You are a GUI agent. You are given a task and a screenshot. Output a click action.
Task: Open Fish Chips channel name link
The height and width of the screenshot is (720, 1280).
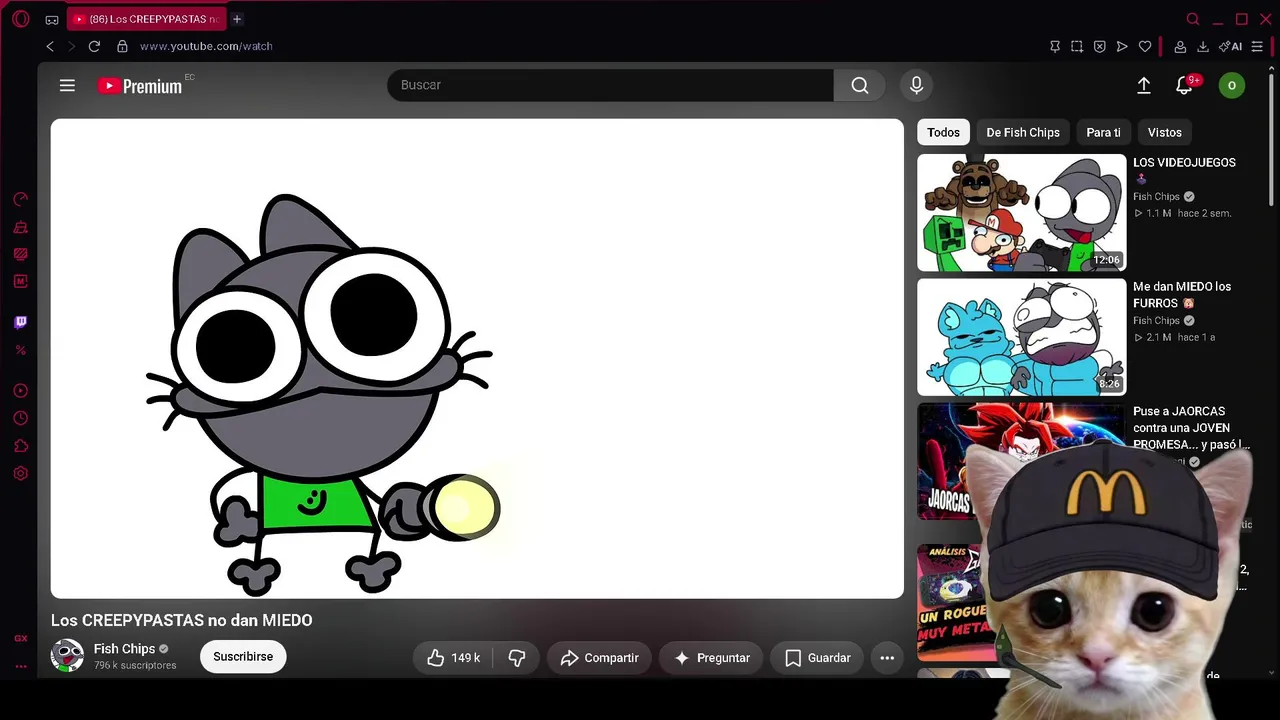(124, 649)
